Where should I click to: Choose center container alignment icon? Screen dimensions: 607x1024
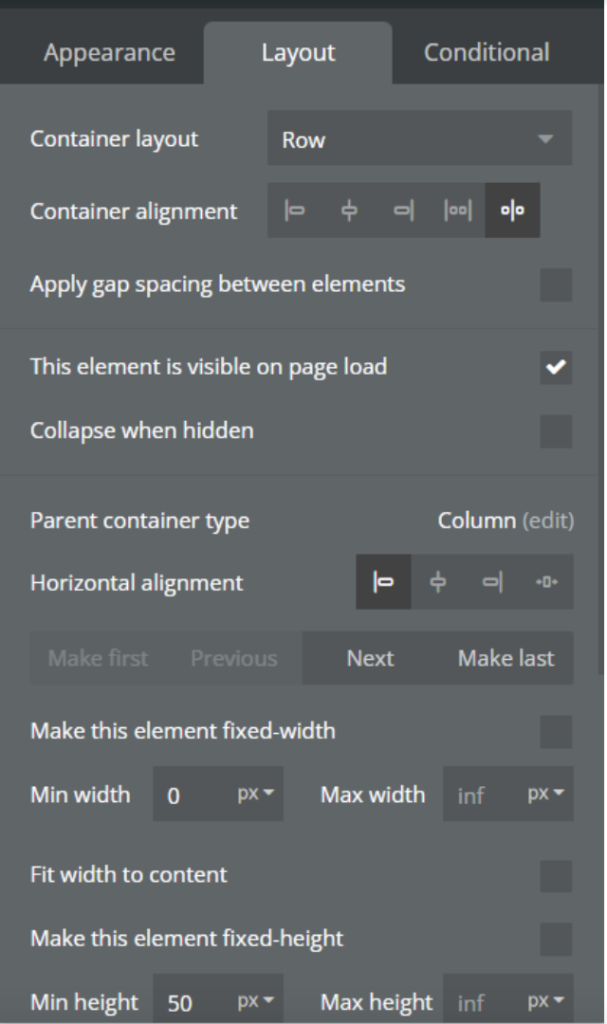[x=349, y=211]
